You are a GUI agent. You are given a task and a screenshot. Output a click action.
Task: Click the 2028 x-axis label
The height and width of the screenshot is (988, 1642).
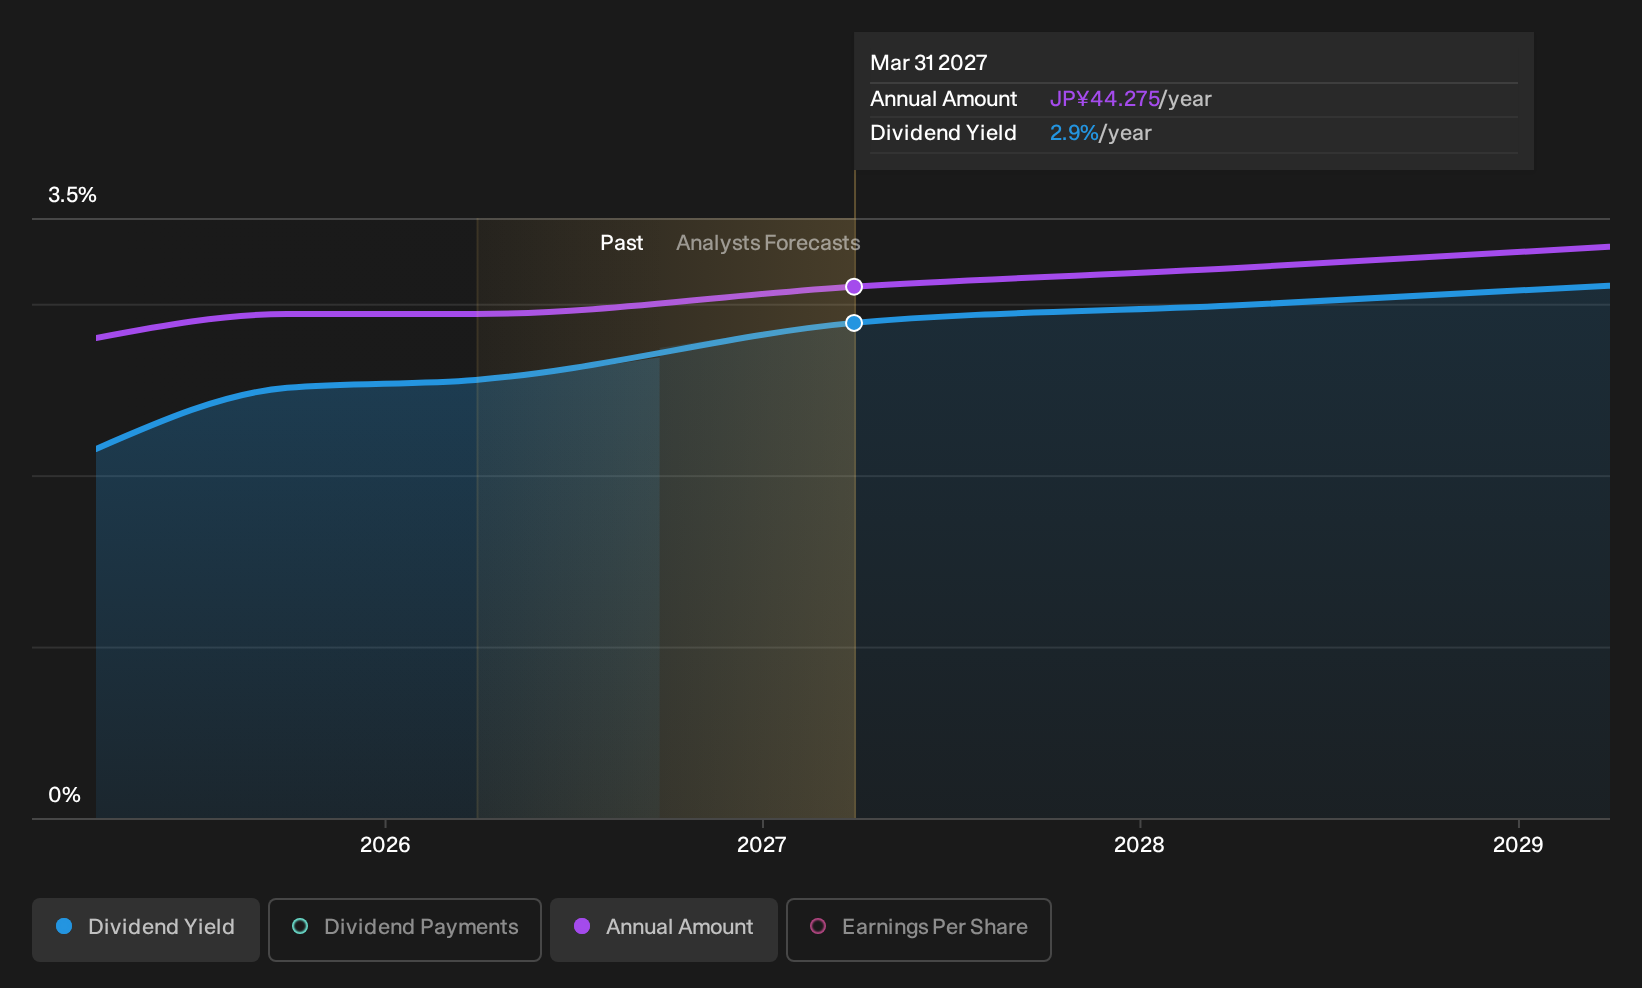[x=1139, y=845]
